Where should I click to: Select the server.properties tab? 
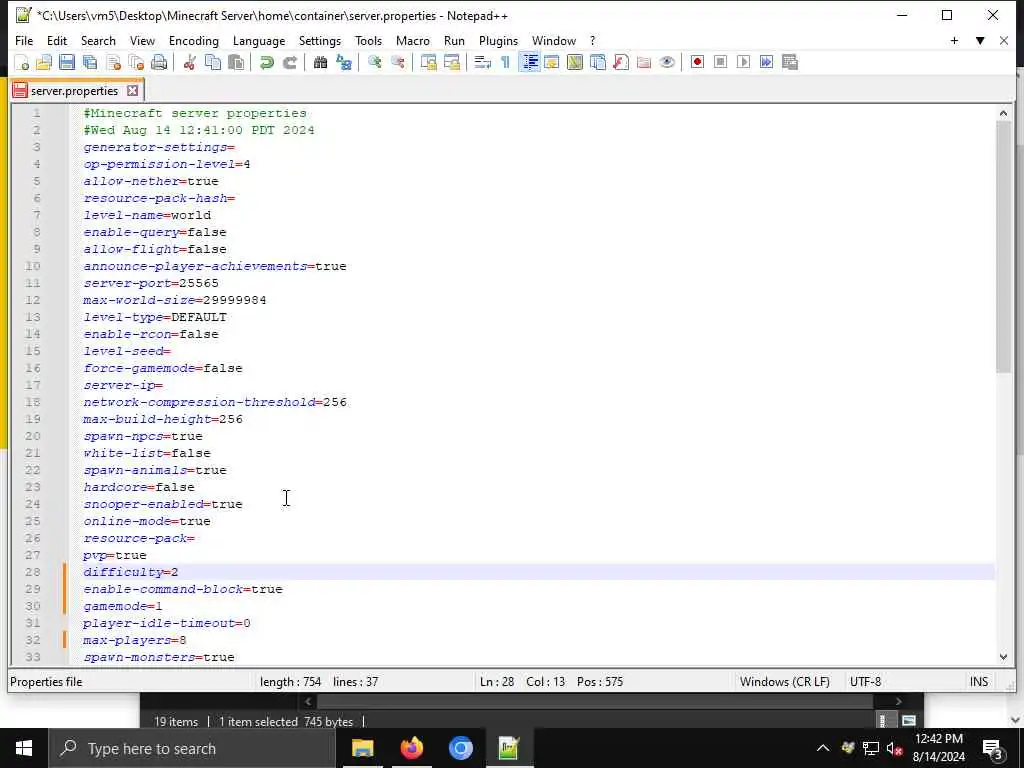coord(74,91)
